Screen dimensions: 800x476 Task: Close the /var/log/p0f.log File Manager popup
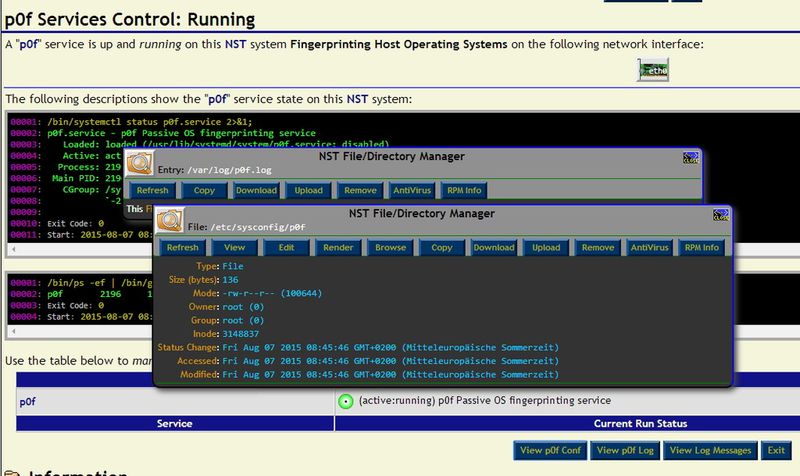[691, 158]
